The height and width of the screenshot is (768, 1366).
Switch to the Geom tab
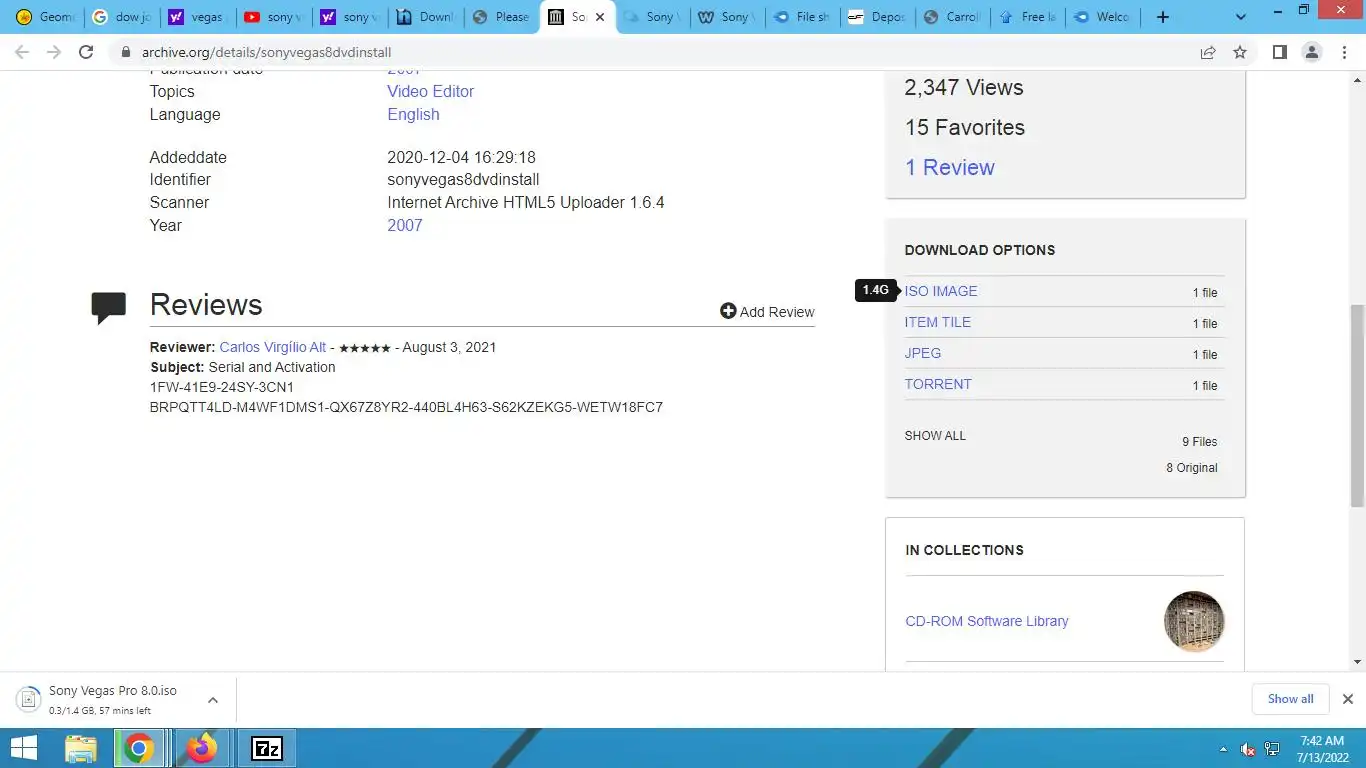(46, 17)
